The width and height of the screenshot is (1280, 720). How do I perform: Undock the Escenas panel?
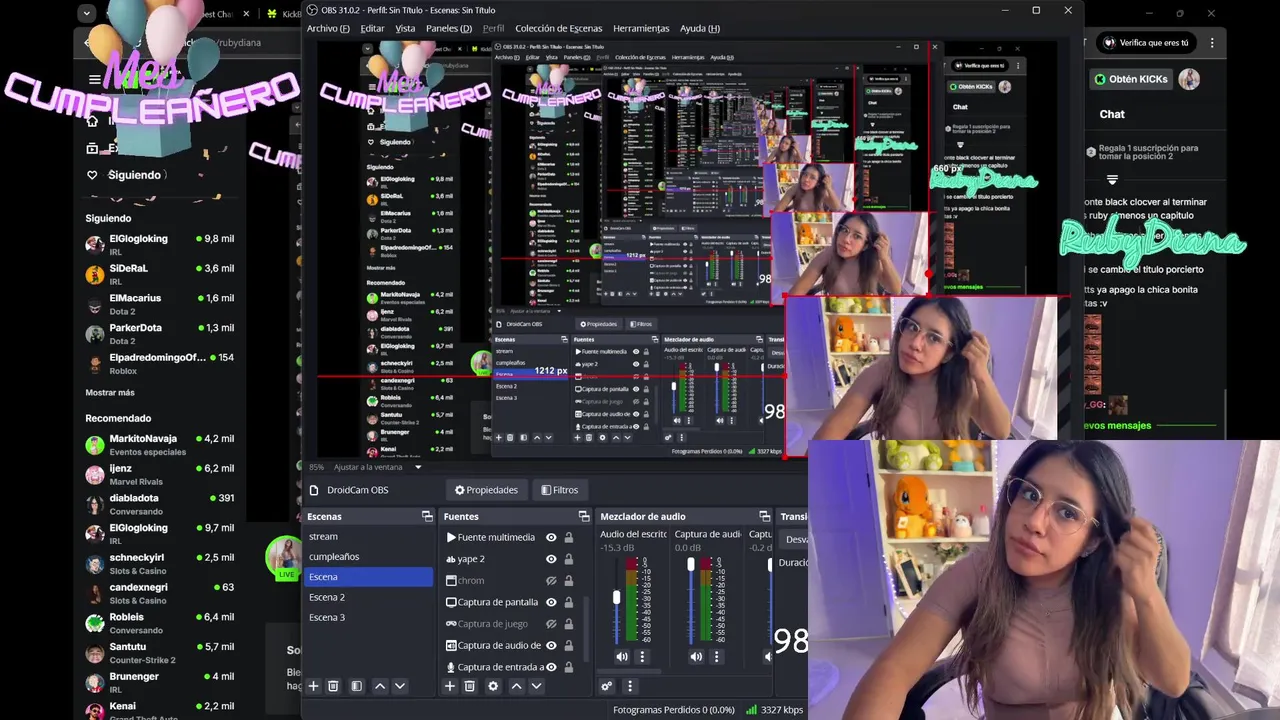click(x=427, y=516)
